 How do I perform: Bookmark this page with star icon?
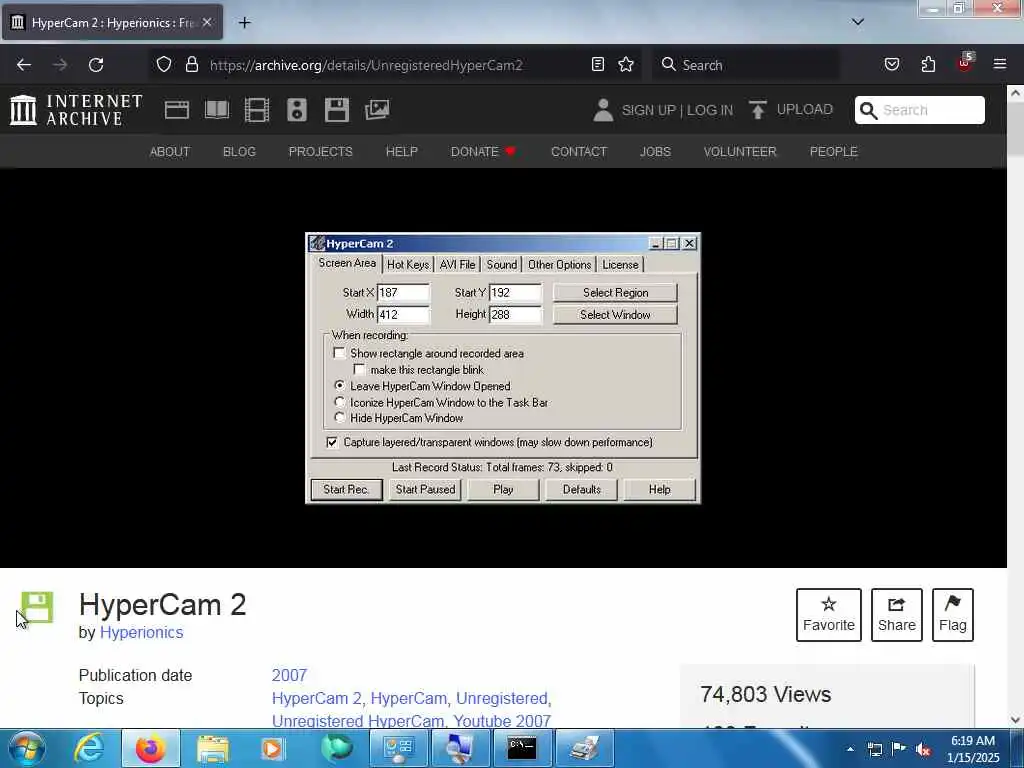coord(626,64)
